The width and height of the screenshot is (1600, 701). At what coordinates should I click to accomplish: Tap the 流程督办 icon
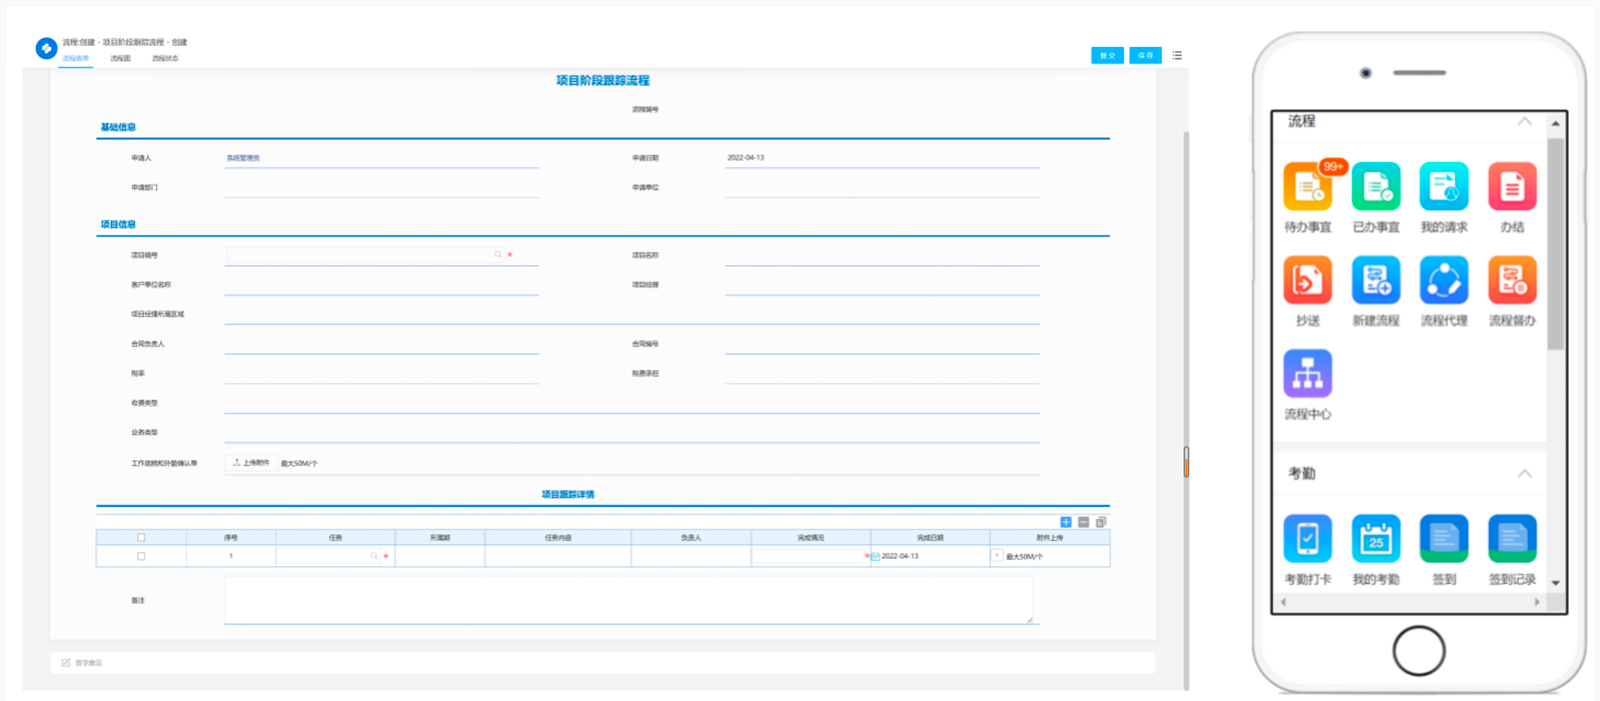[x=1512, y=280]
